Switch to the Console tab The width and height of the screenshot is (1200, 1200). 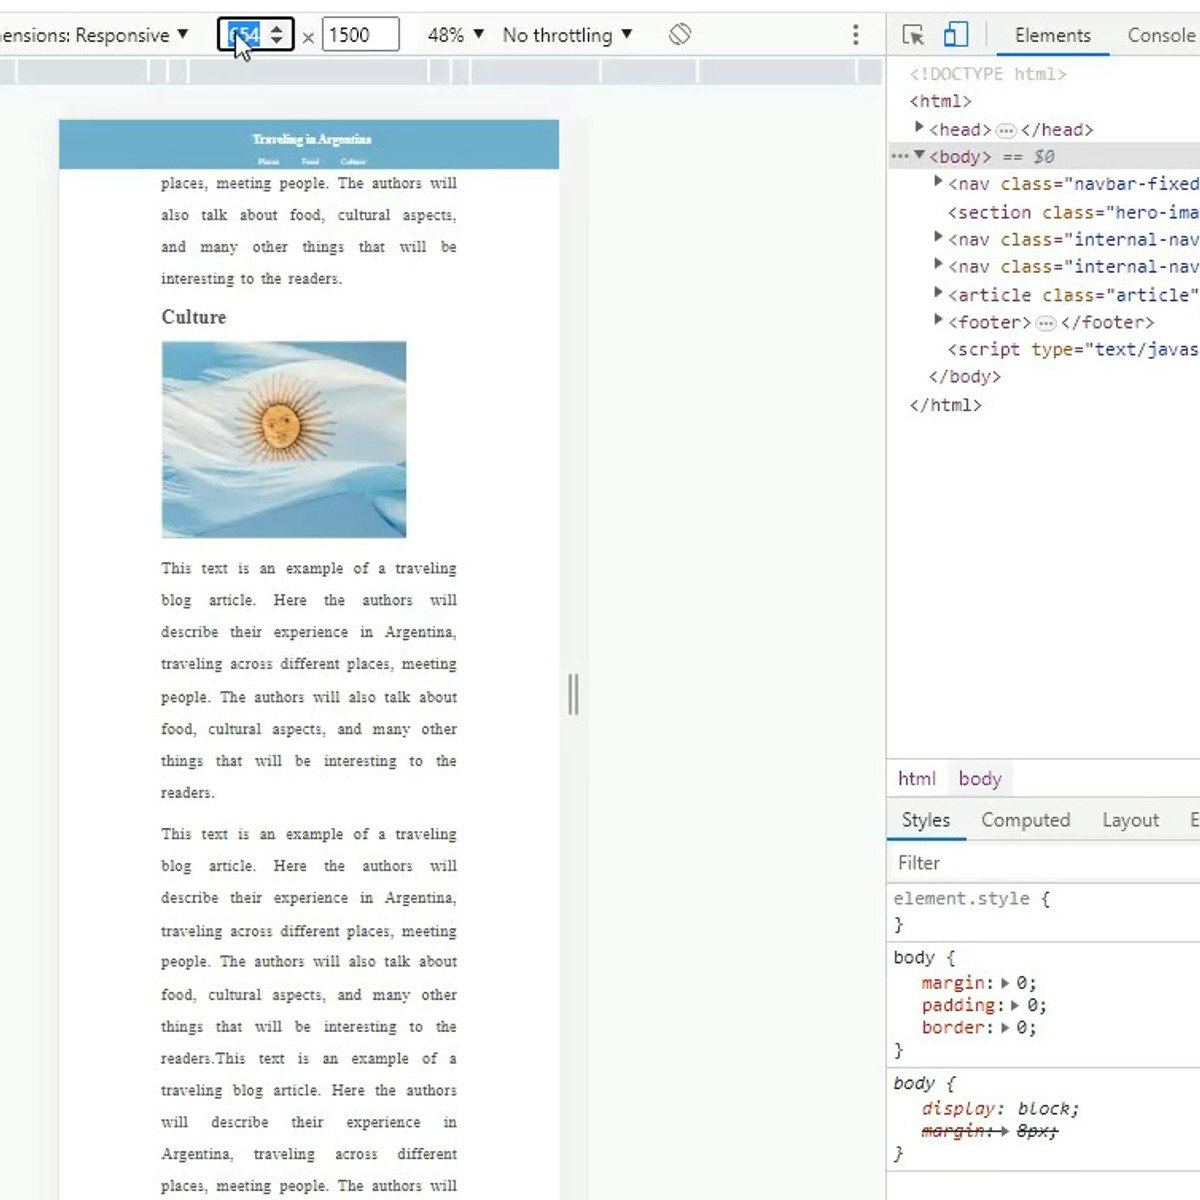tap(1160, 35)
